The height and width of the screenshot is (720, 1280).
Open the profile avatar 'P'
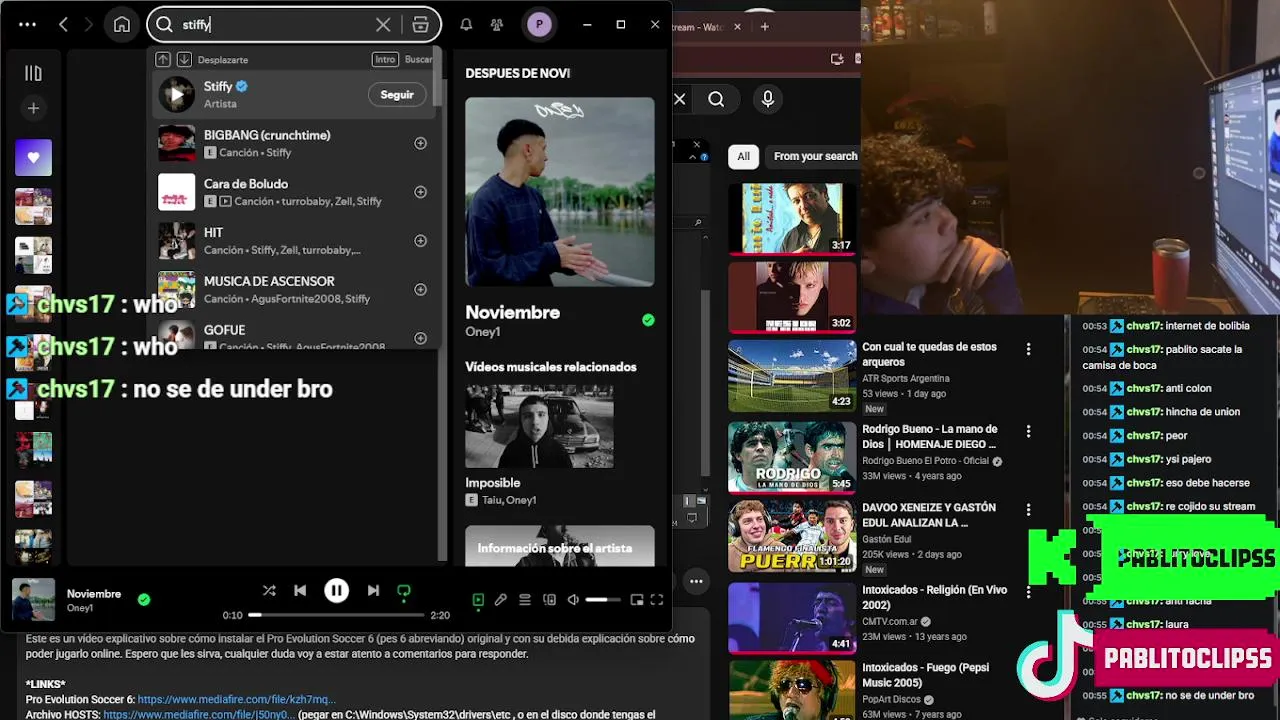point(539,25)
